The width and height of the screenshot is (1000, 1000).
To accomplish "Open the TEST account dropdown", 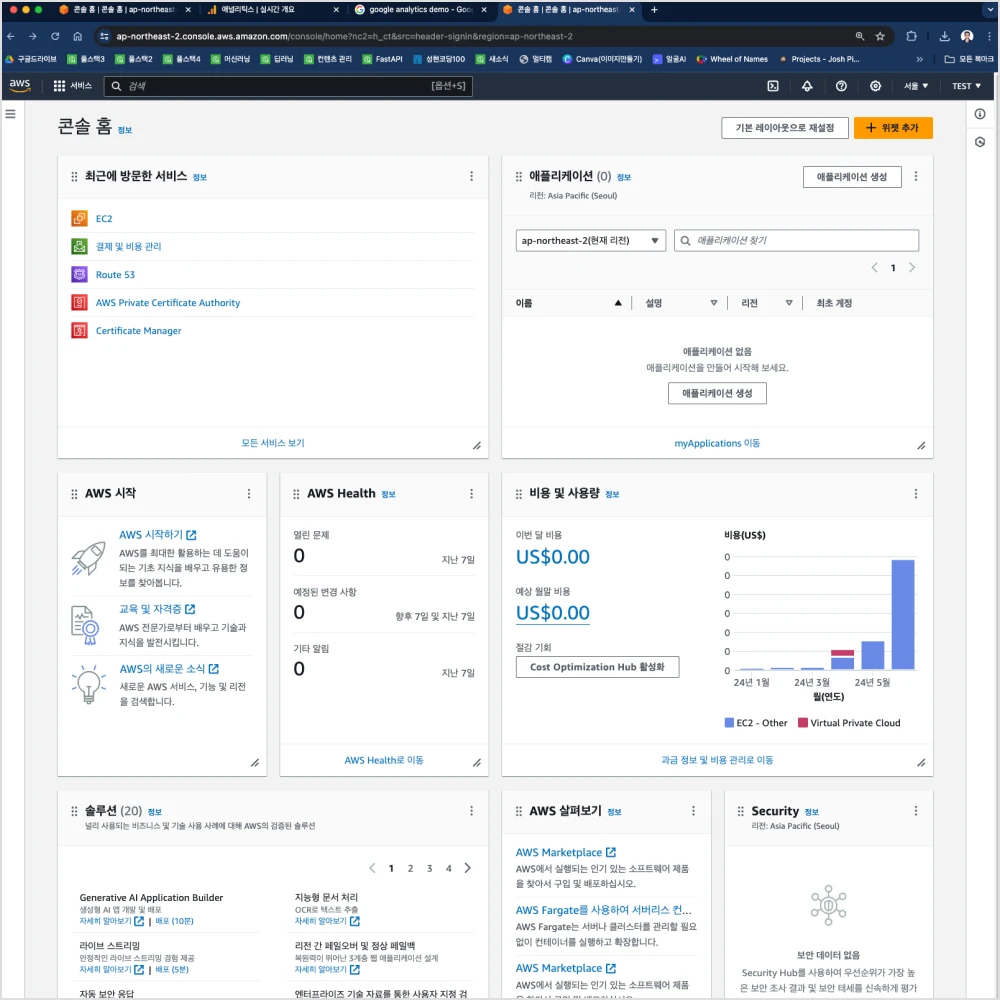I will click(966, 85).
